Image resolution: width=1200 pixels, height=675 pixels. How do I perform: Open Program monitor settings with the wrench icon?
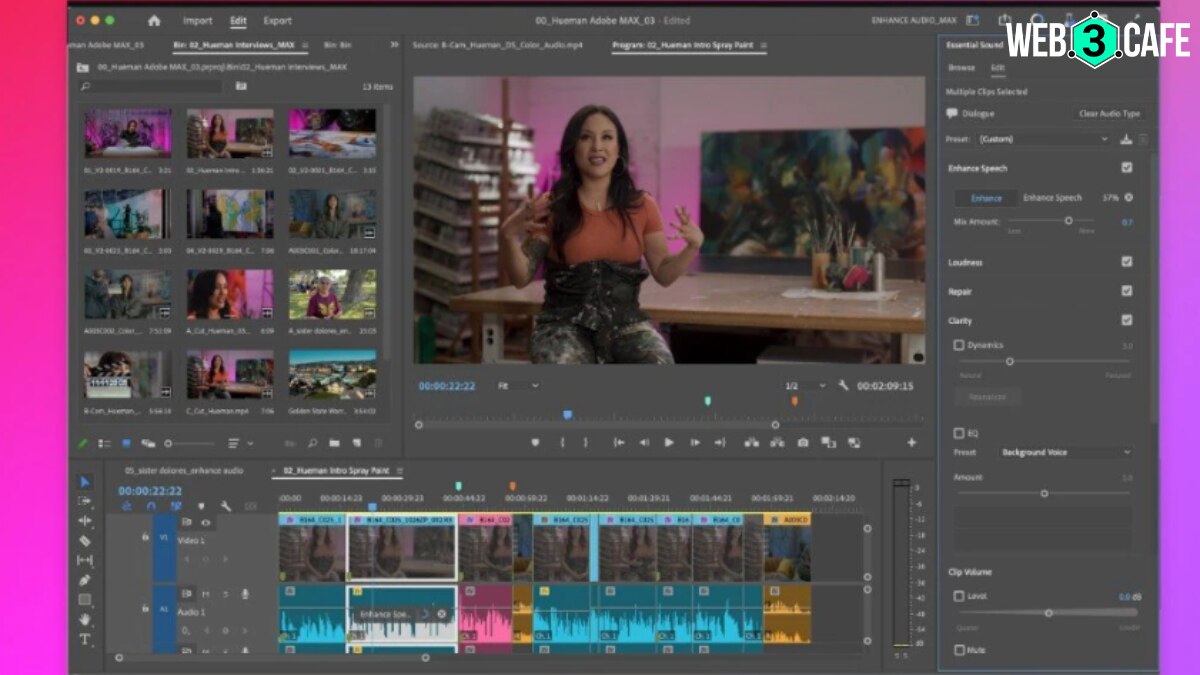click(843, 383)
